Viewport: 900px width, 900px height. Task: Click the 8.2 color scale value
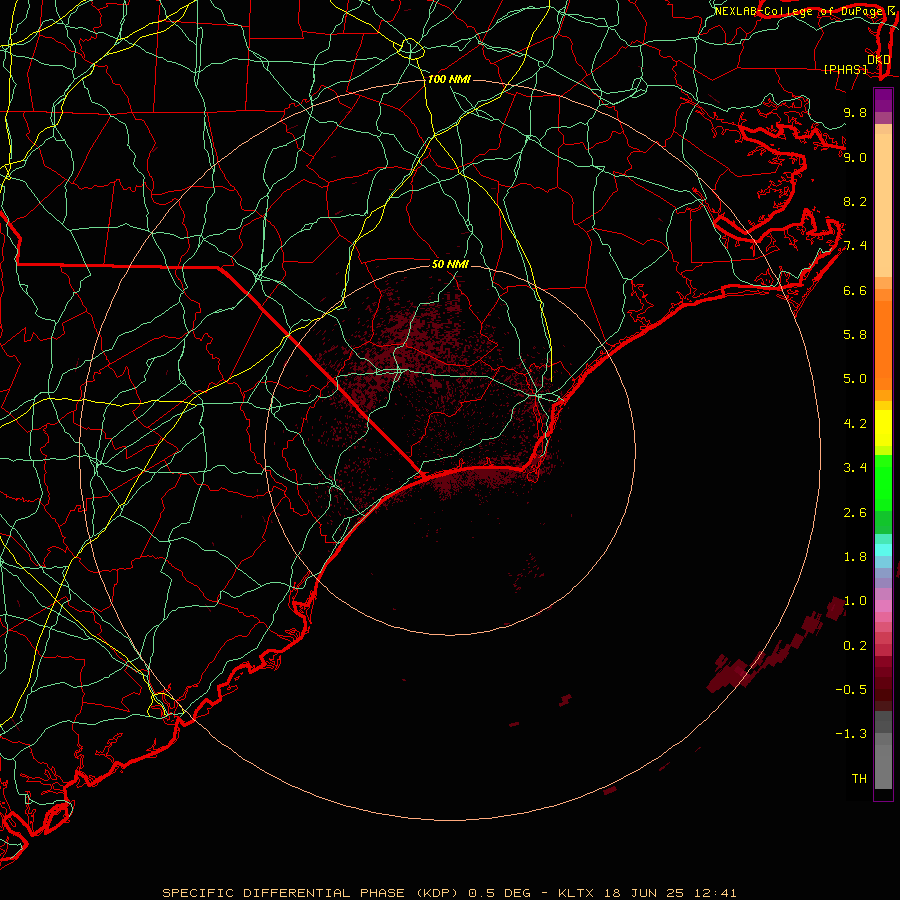(x=855, y=201)
